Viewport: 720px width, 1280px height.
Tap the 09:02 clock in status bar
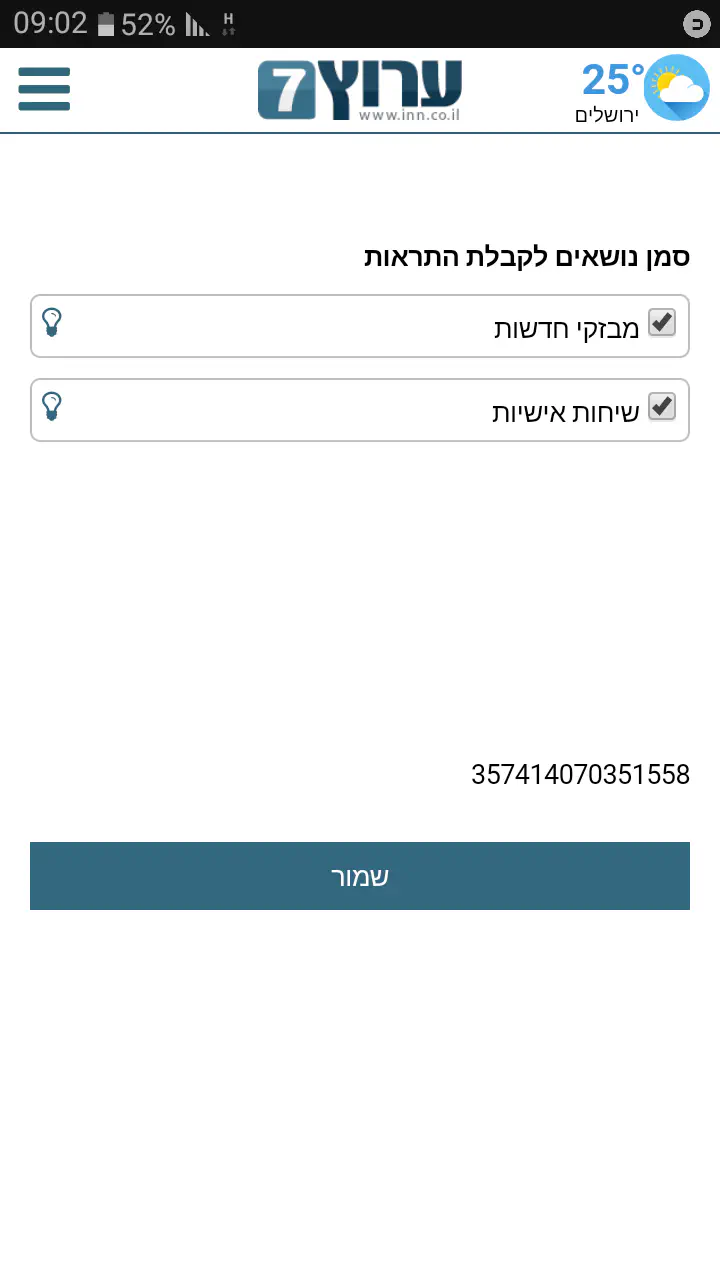pos(51,24)
